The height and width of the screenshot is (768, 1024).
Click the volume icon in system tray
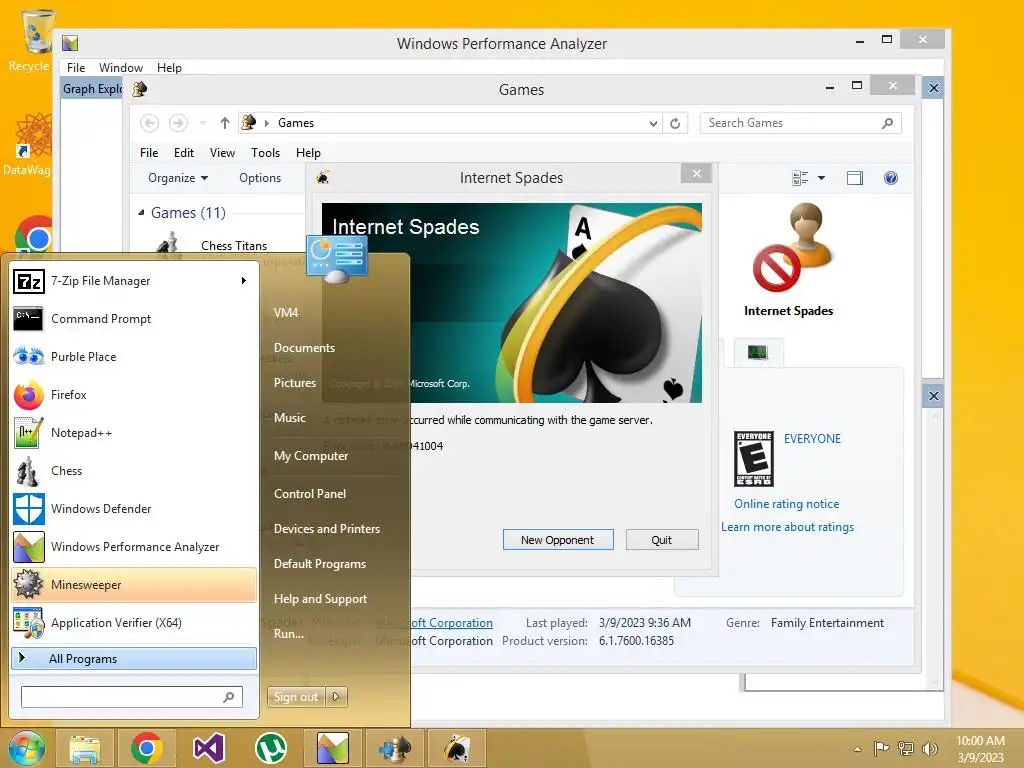click(x=930, y=749)
